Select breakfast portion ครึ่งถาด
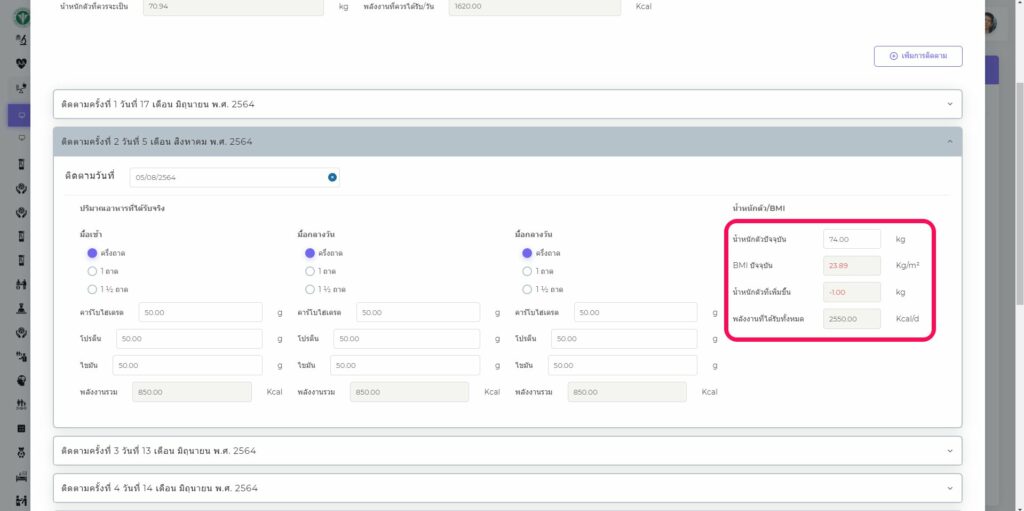Screen dimensions: 1024x511 pos(92,253)
